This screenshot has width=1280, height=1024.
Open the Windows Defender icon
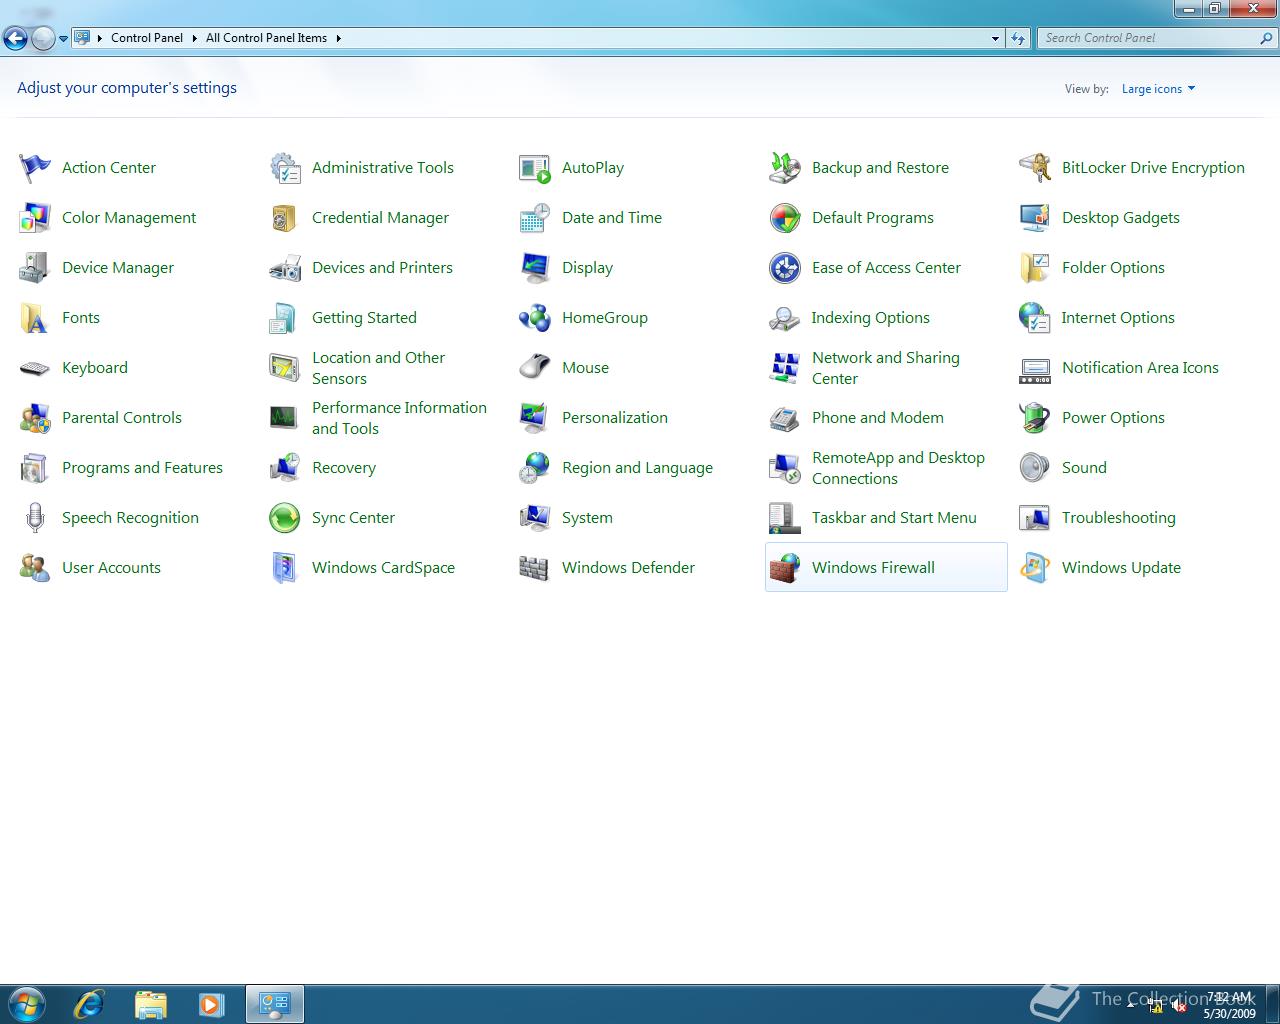[x=535, y=568]
